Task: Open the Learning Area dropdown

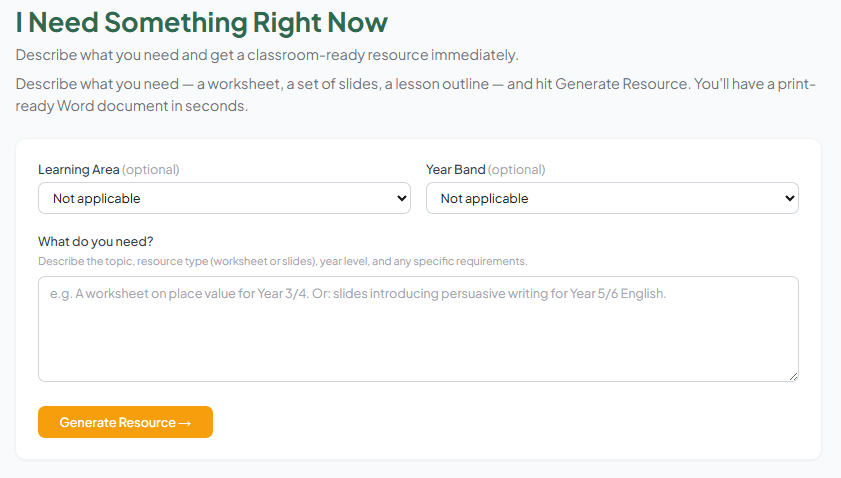Action: pyautogui.click(x=224, y=198)
